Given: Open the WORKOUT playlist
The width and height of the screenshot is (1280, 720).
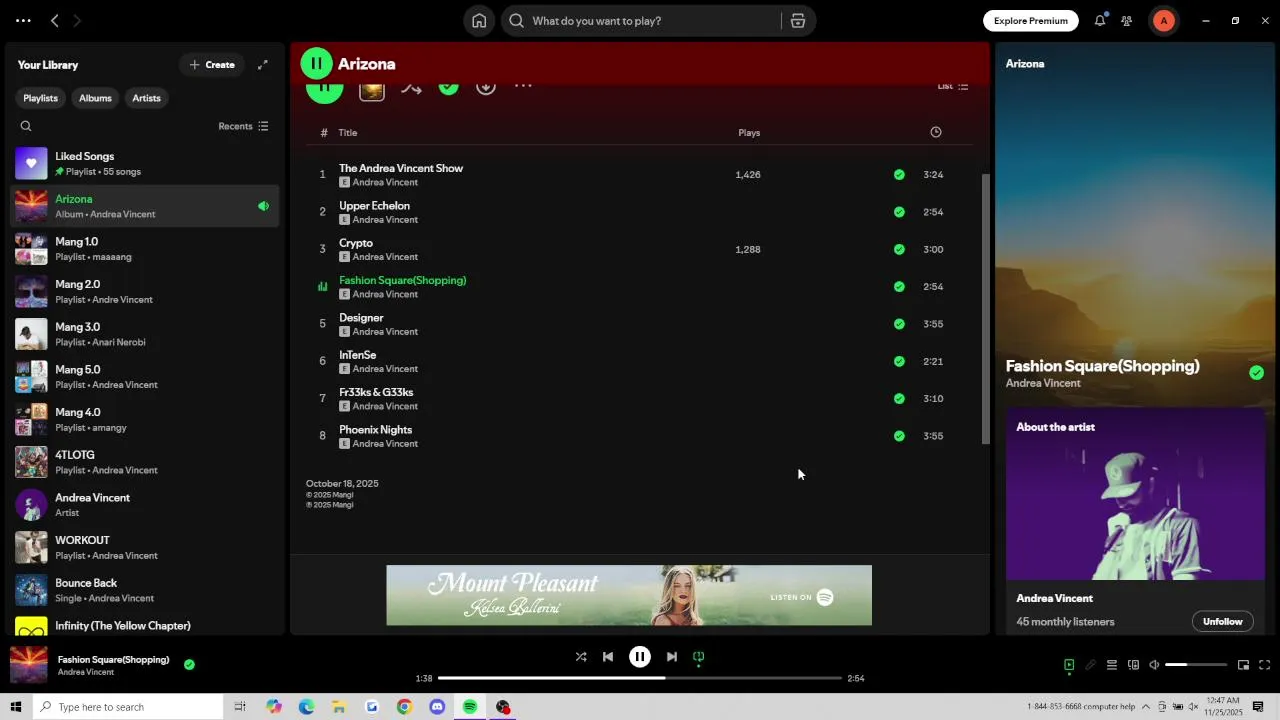Looking at the screenshot, I should click(x=145, y=548).
